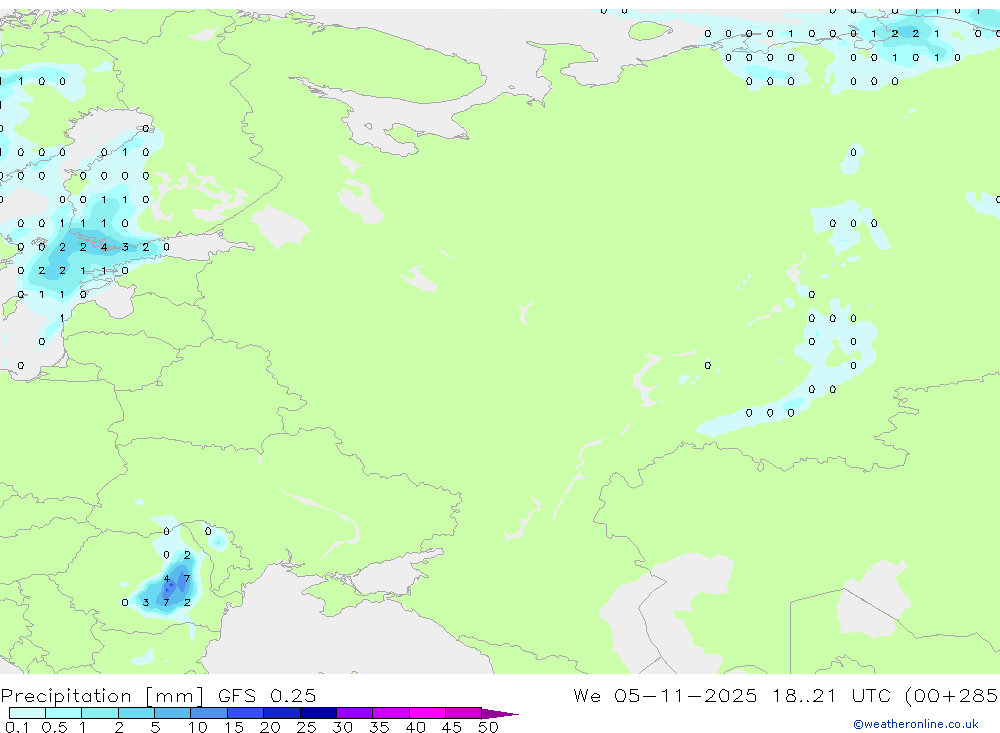Select the 30–35 mm purple swatch
Screen dimensions: 1000x733
point(355,713)
